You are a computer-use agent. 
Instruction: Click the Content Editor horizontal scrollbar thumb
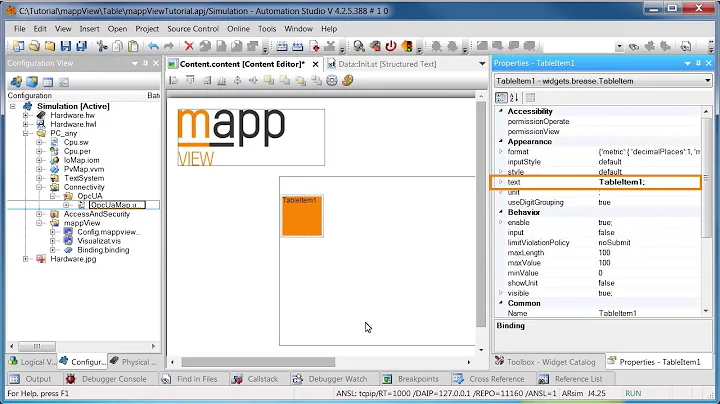(x=258, y=362)
